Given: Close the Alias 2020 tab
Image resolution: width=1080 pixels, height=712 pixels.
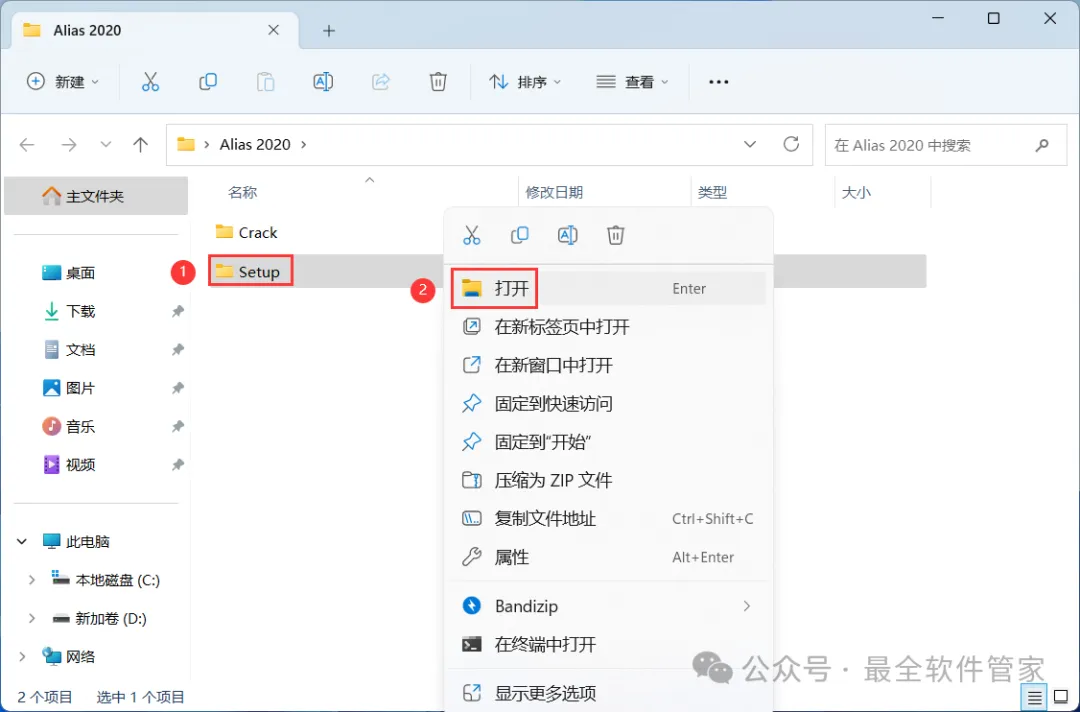Looking at the screenshot, I should (273, 30).
